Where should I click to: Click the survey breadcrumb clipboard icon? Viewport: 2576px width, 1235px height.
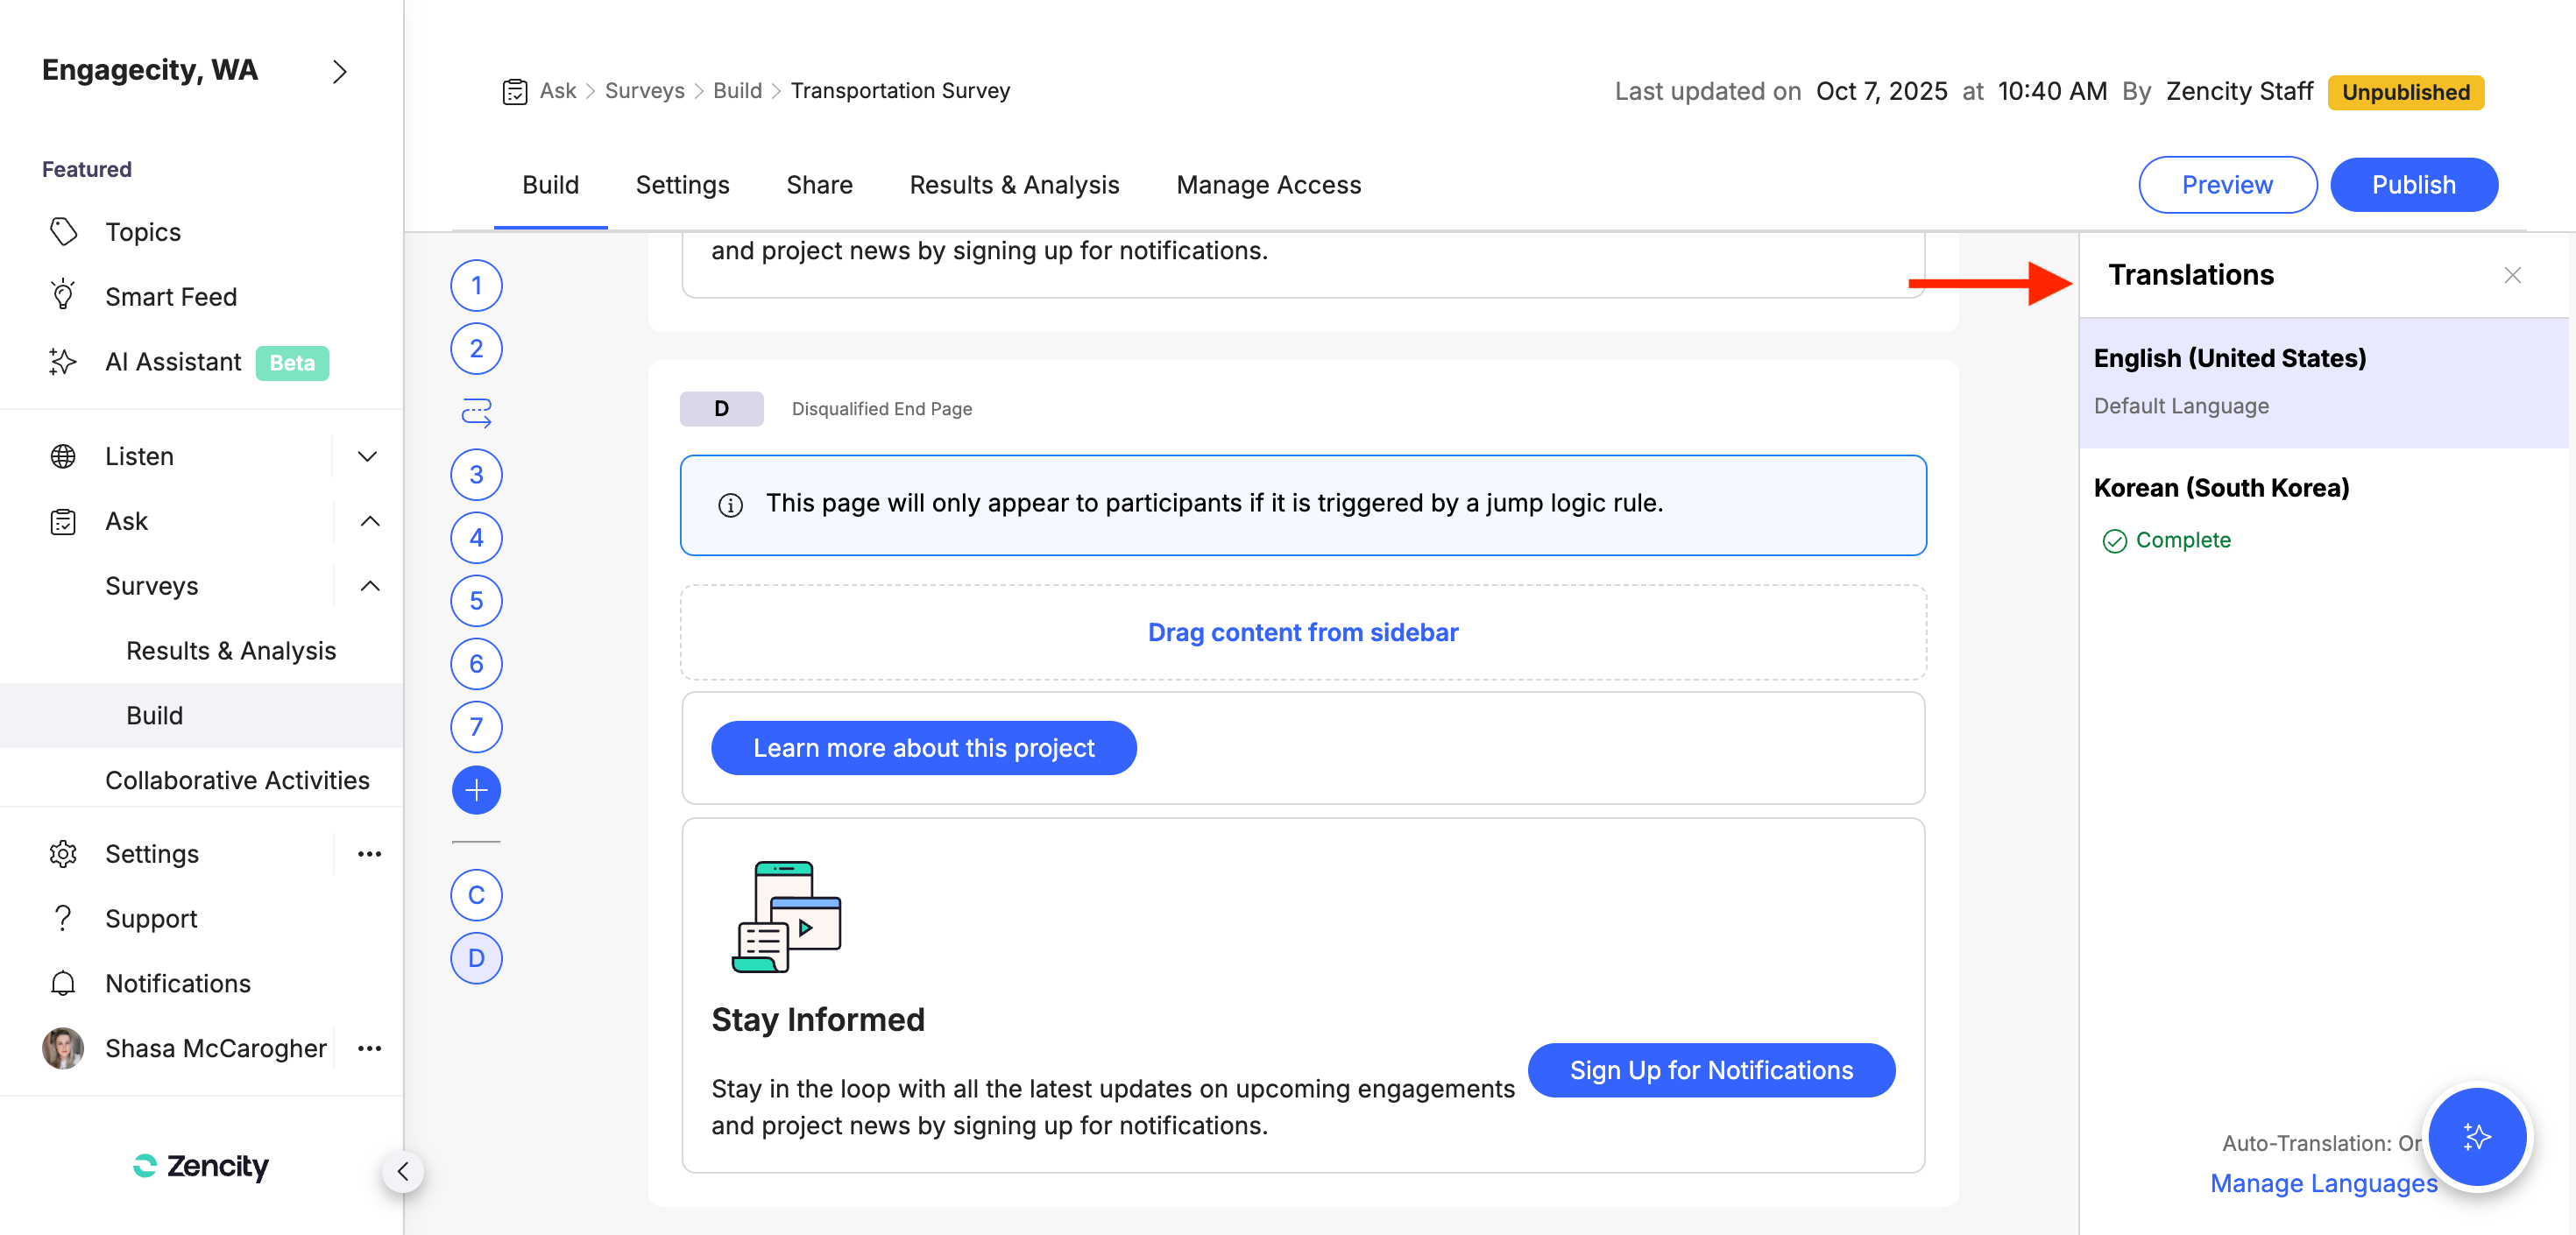[515, 91]
